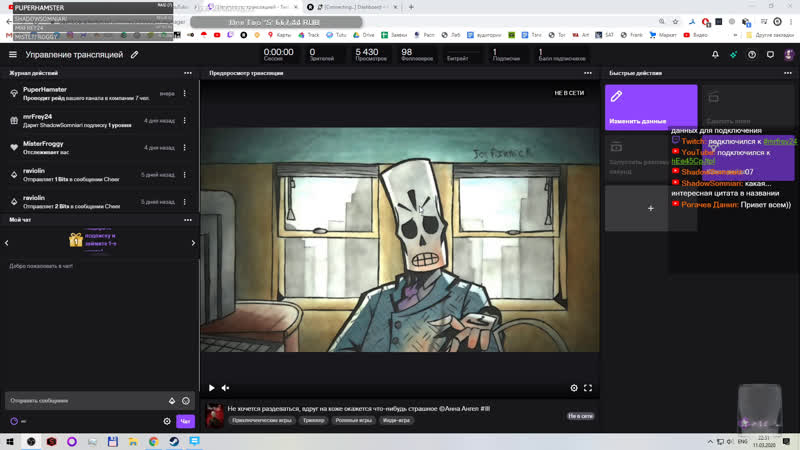The height and width of the screenshot is (450, 800).
Task: Click the pencil next to Управление трансляцией
Action: click(134, 55)
